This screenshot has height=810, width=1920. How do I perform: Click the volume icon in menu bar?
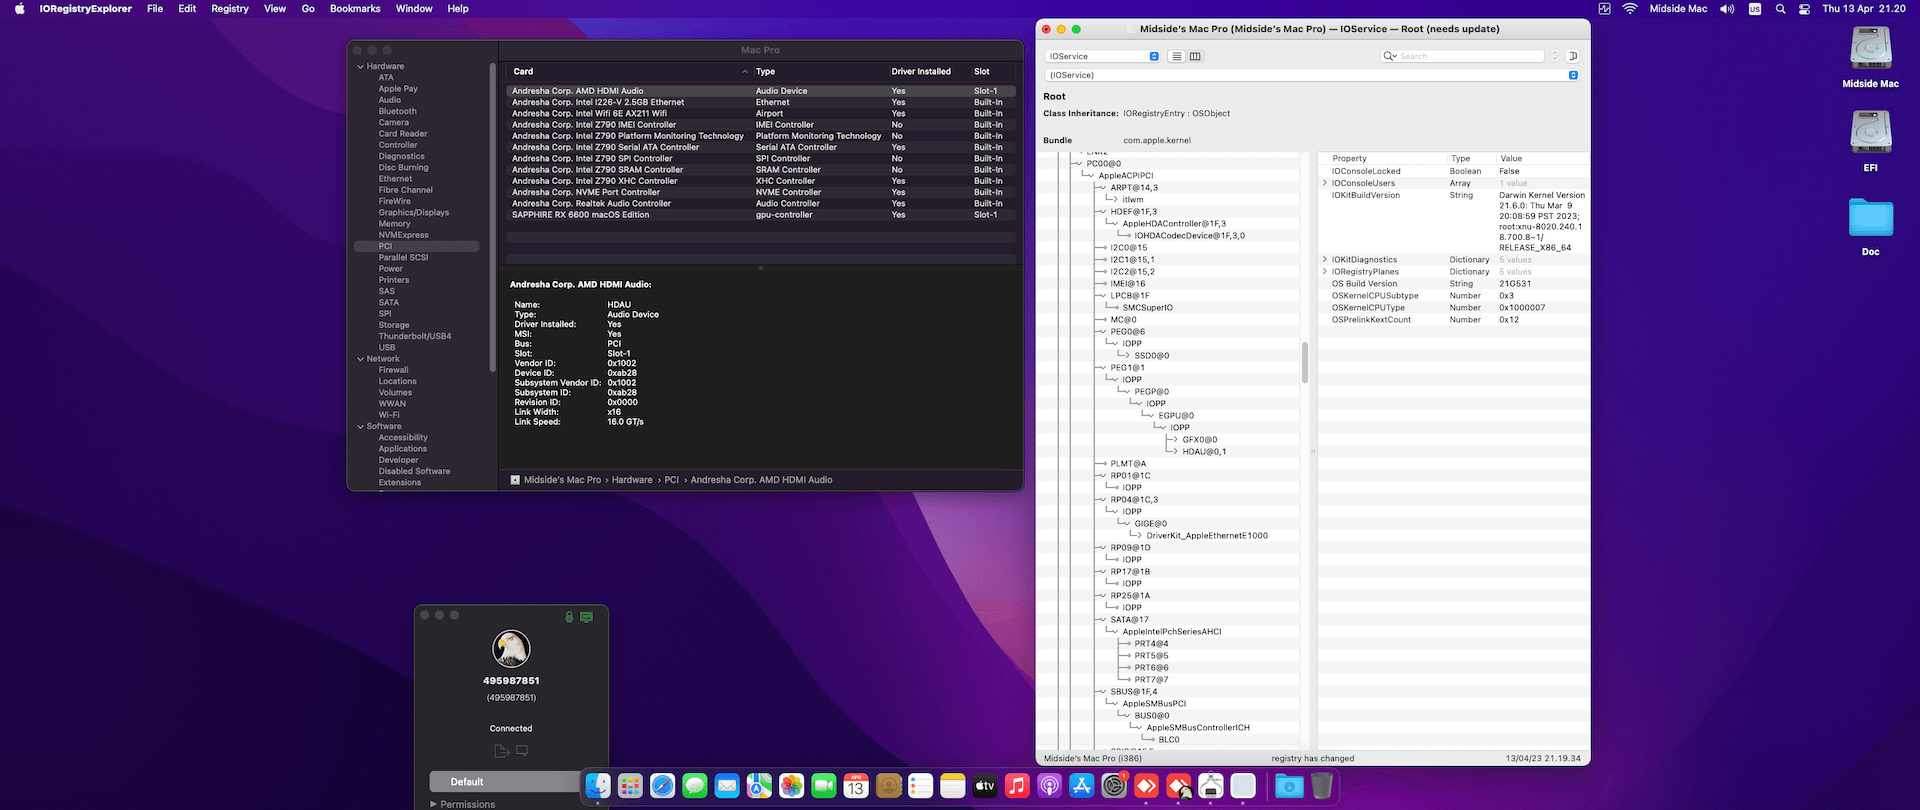click(x=1727, y=9)
